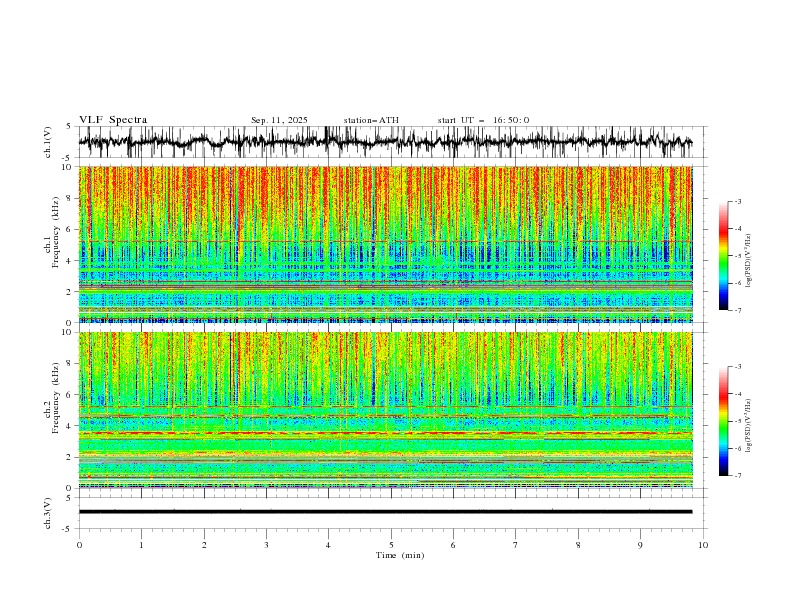Click the "VLF Spectra" plot title
This screenshot has height=612, width=792.
pos(113,120)
